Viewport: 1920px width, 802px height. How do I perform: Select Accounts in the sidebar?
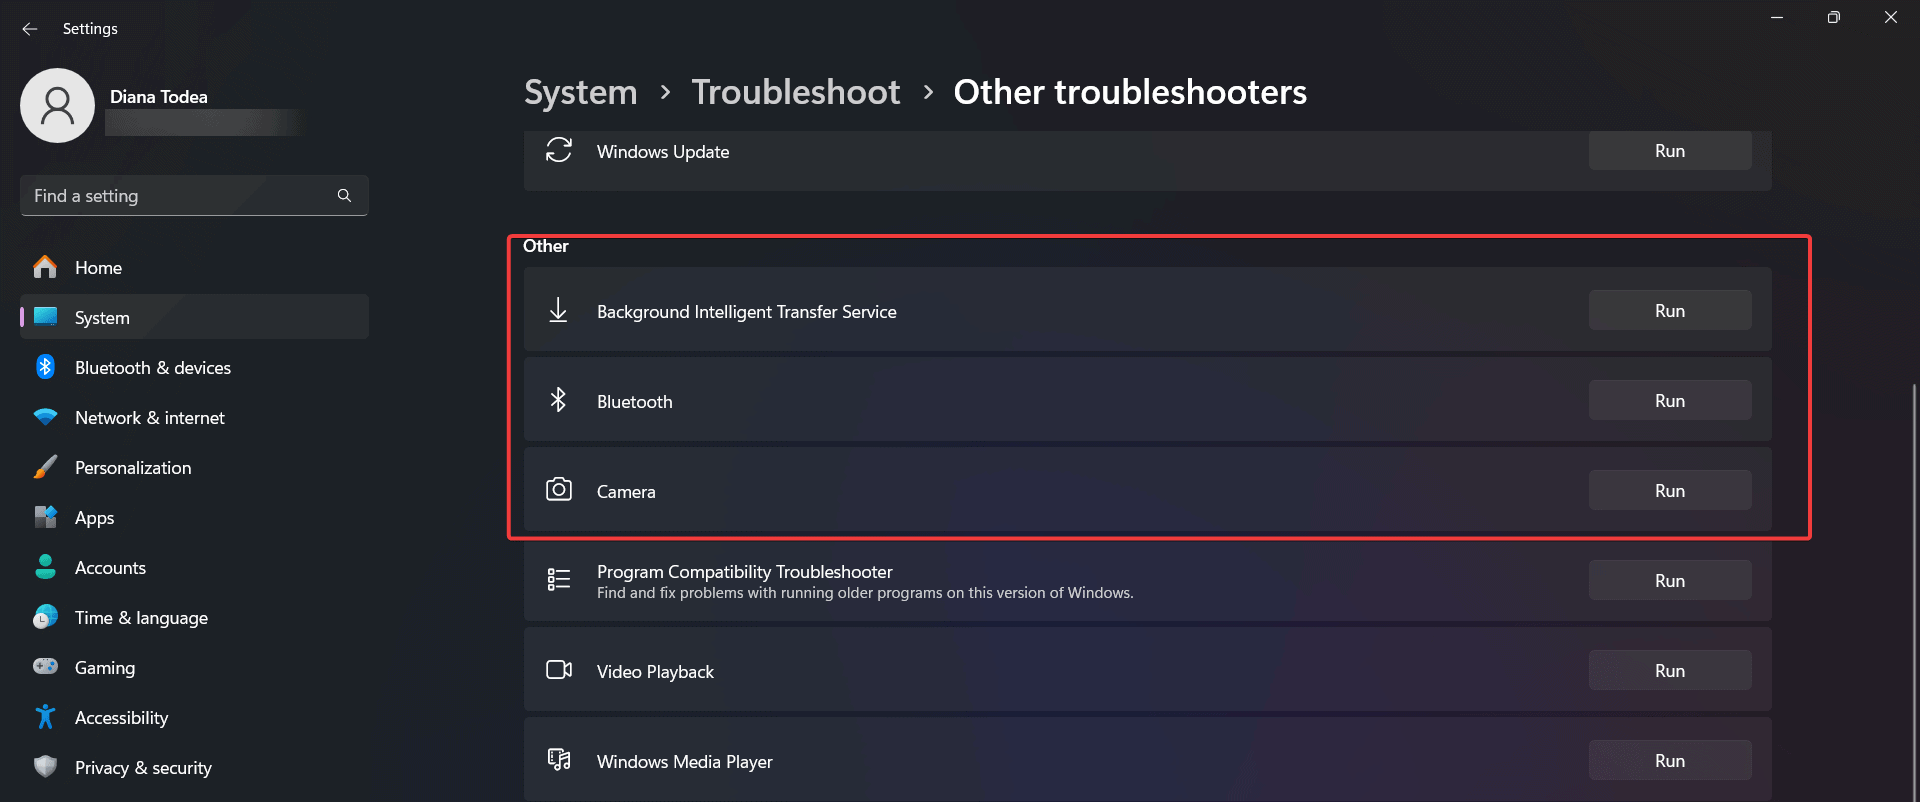pos(110,568)
